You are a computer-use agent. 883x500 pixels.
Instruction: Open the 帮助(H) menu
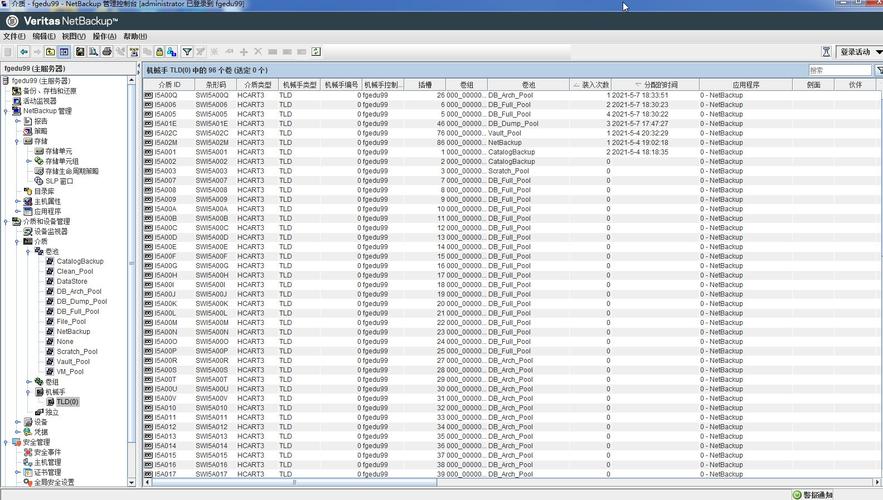coord(135,36)
